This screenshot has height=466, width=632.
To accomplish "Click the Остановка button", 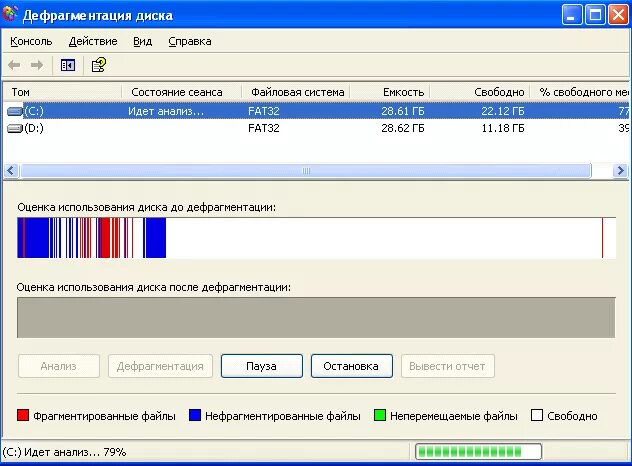I will tap(351, 366).
